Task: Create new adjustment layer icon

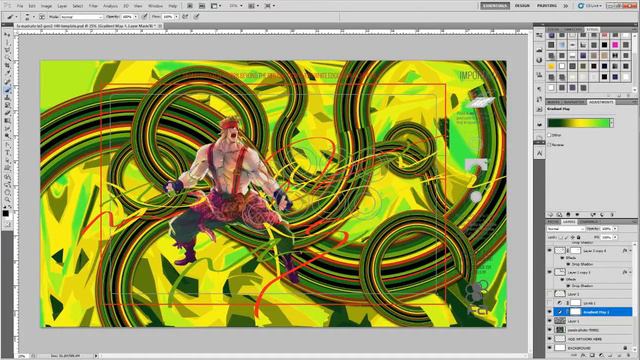Action: pyautogui.click(x=601, y=356)
